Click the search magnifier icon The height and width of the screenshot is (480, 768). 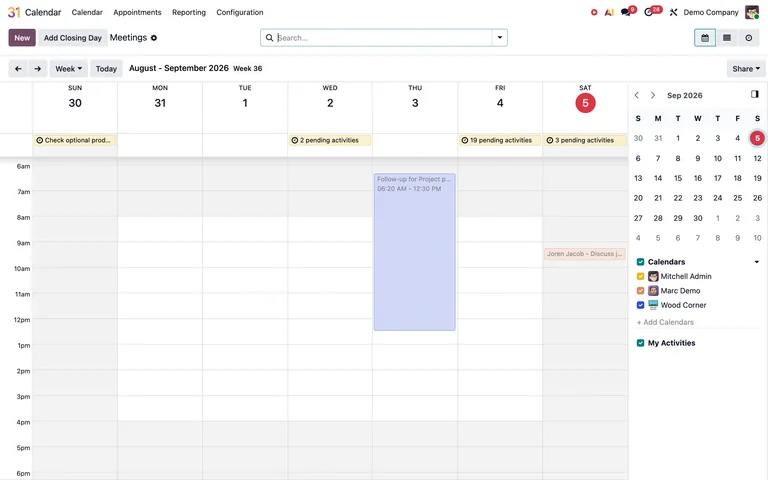tap(269, 38)
